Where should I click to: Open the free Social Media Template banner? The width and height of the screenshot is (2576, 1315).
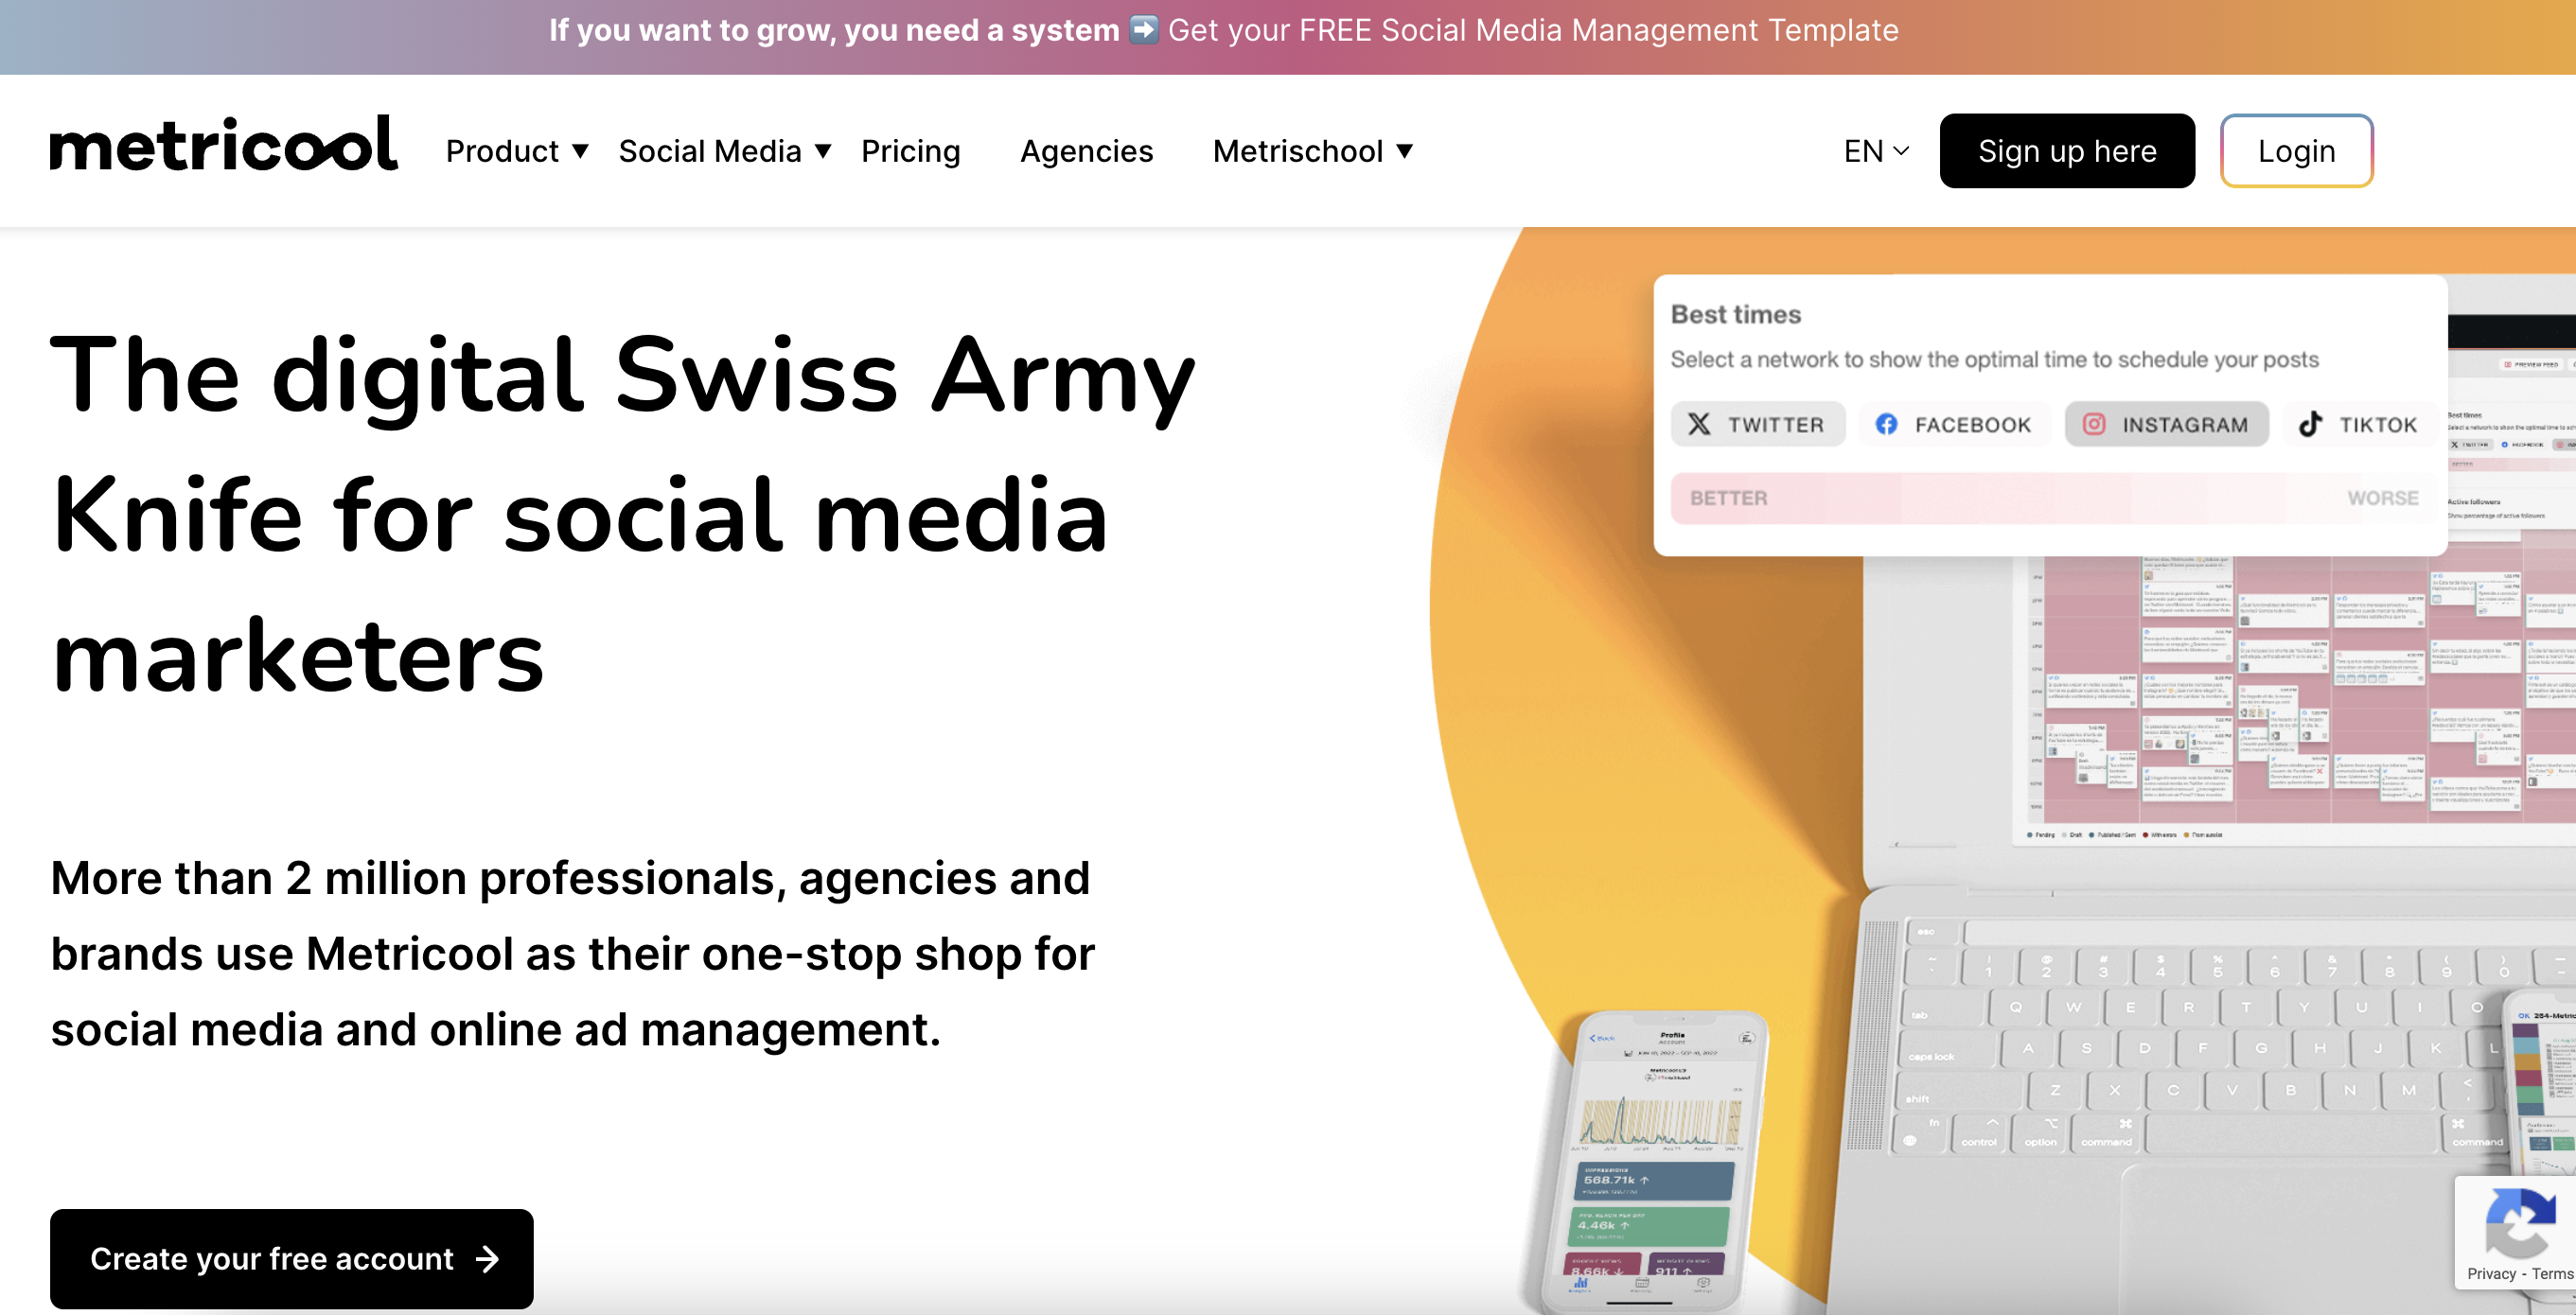tap(1532, 30)
